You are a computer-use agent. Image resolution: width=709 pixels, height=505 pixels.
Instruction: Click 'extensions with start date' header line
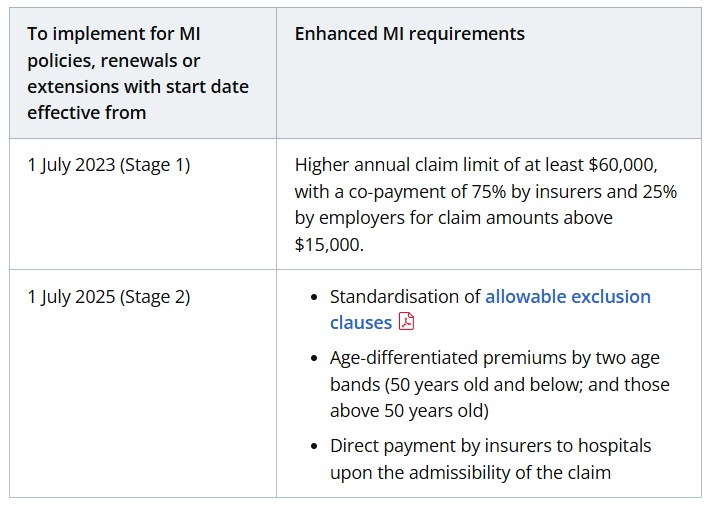pos(138,86)
